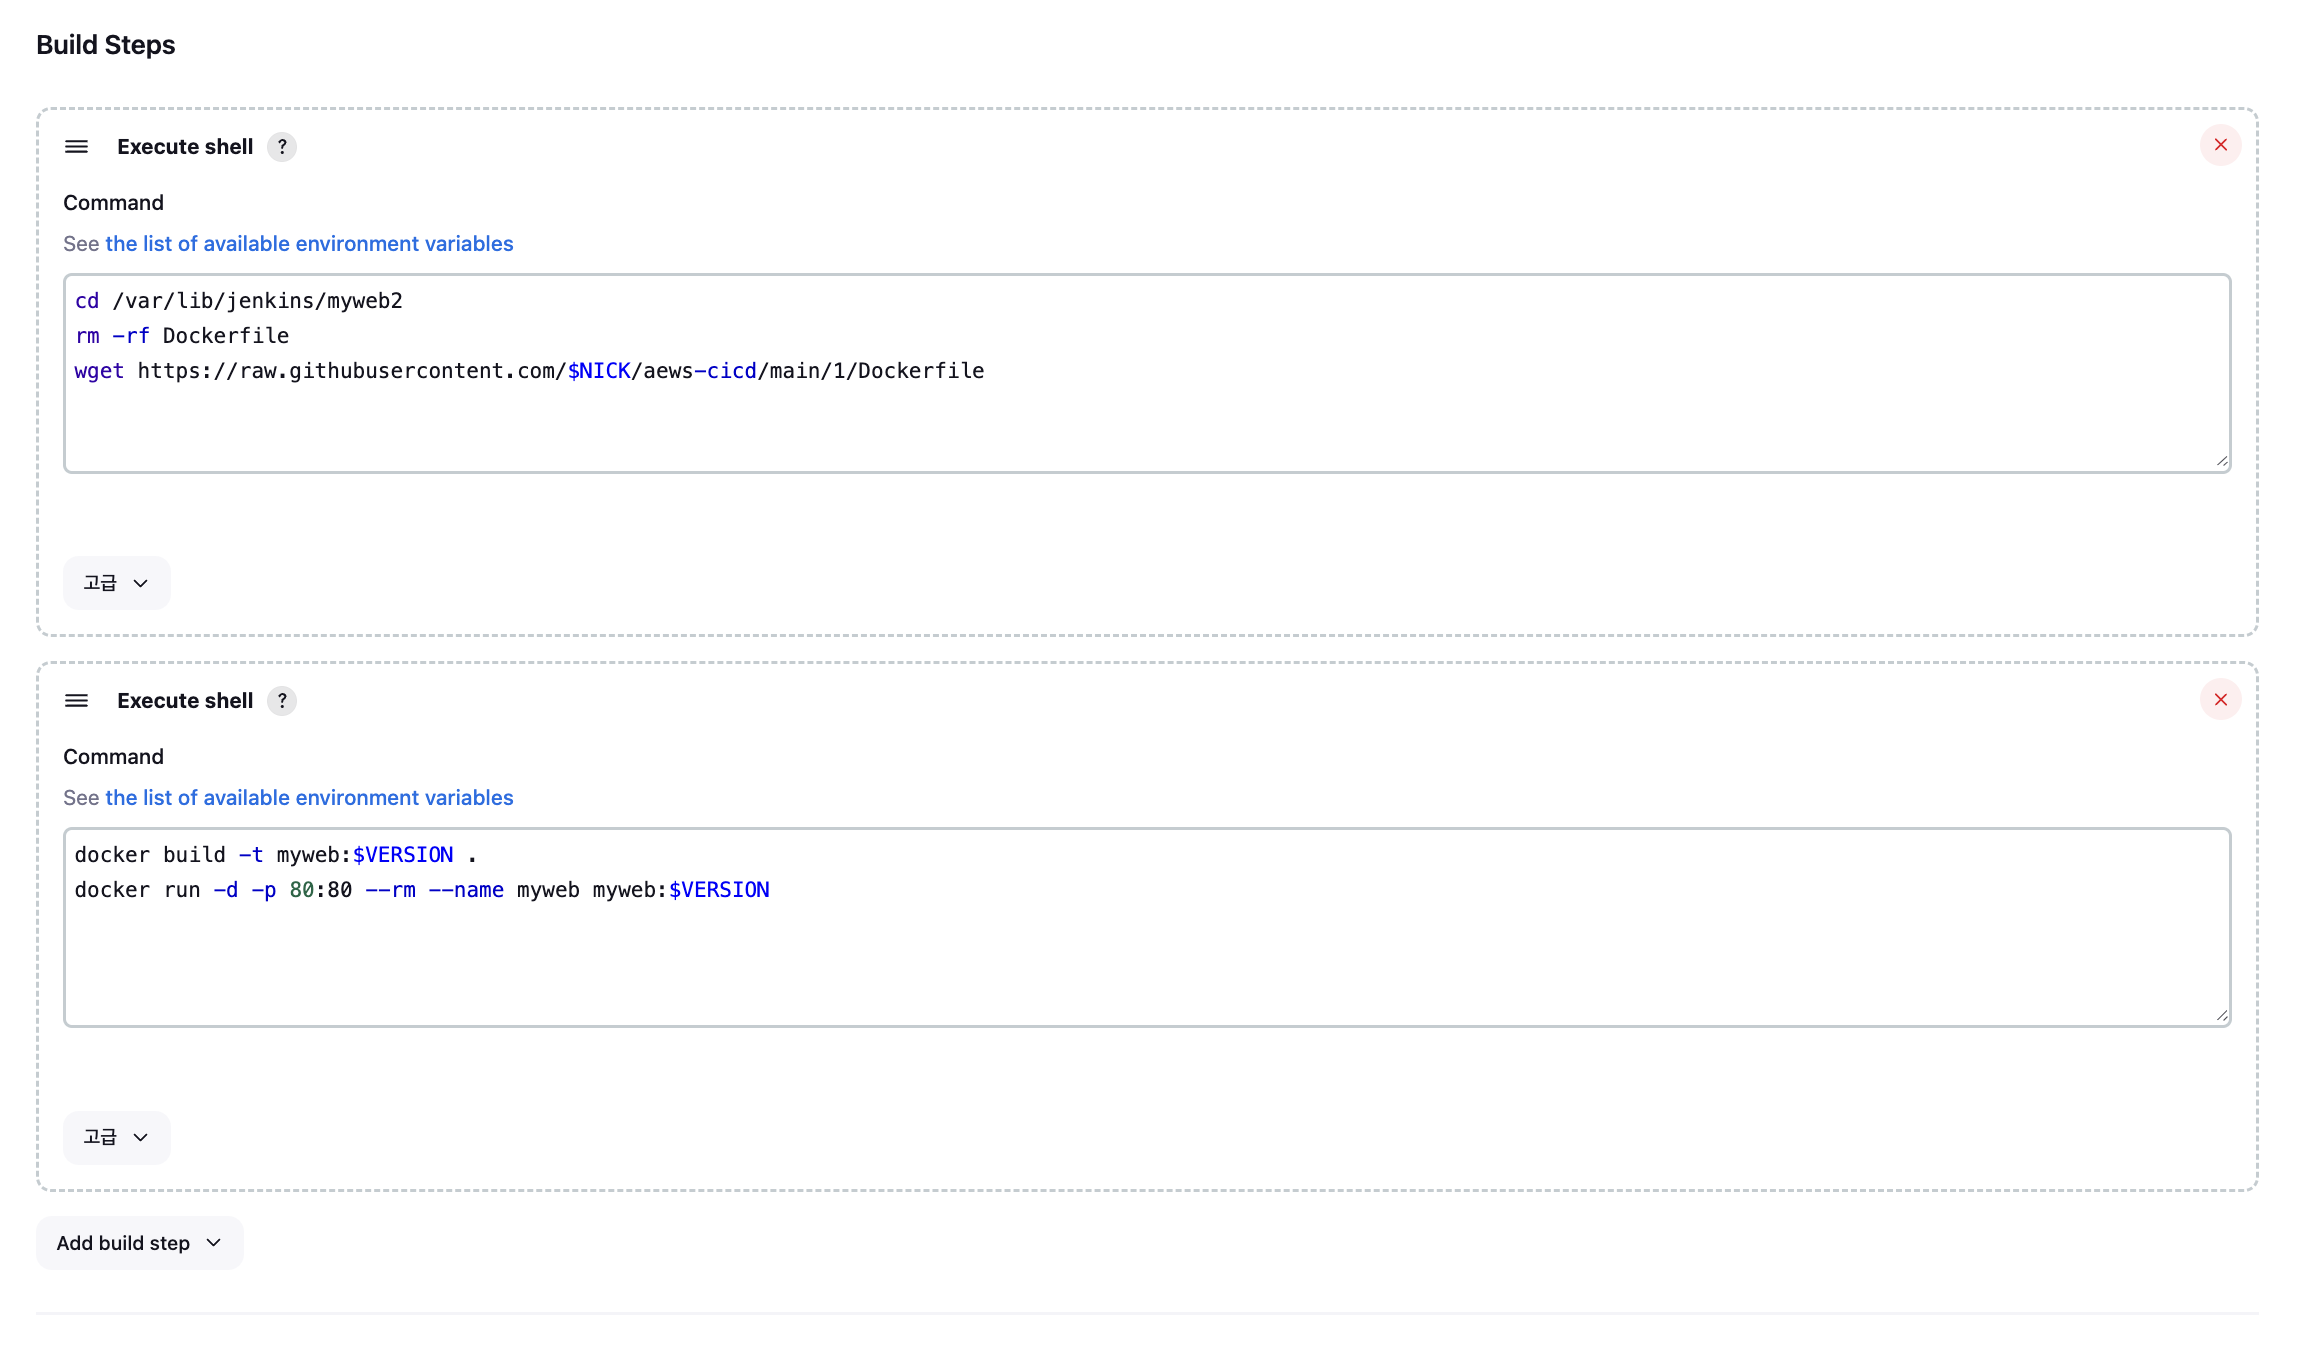Click resize grip of docker command textarea
Viewport: 2318px width, 1348px height.
click(x=2221, y=1015)
